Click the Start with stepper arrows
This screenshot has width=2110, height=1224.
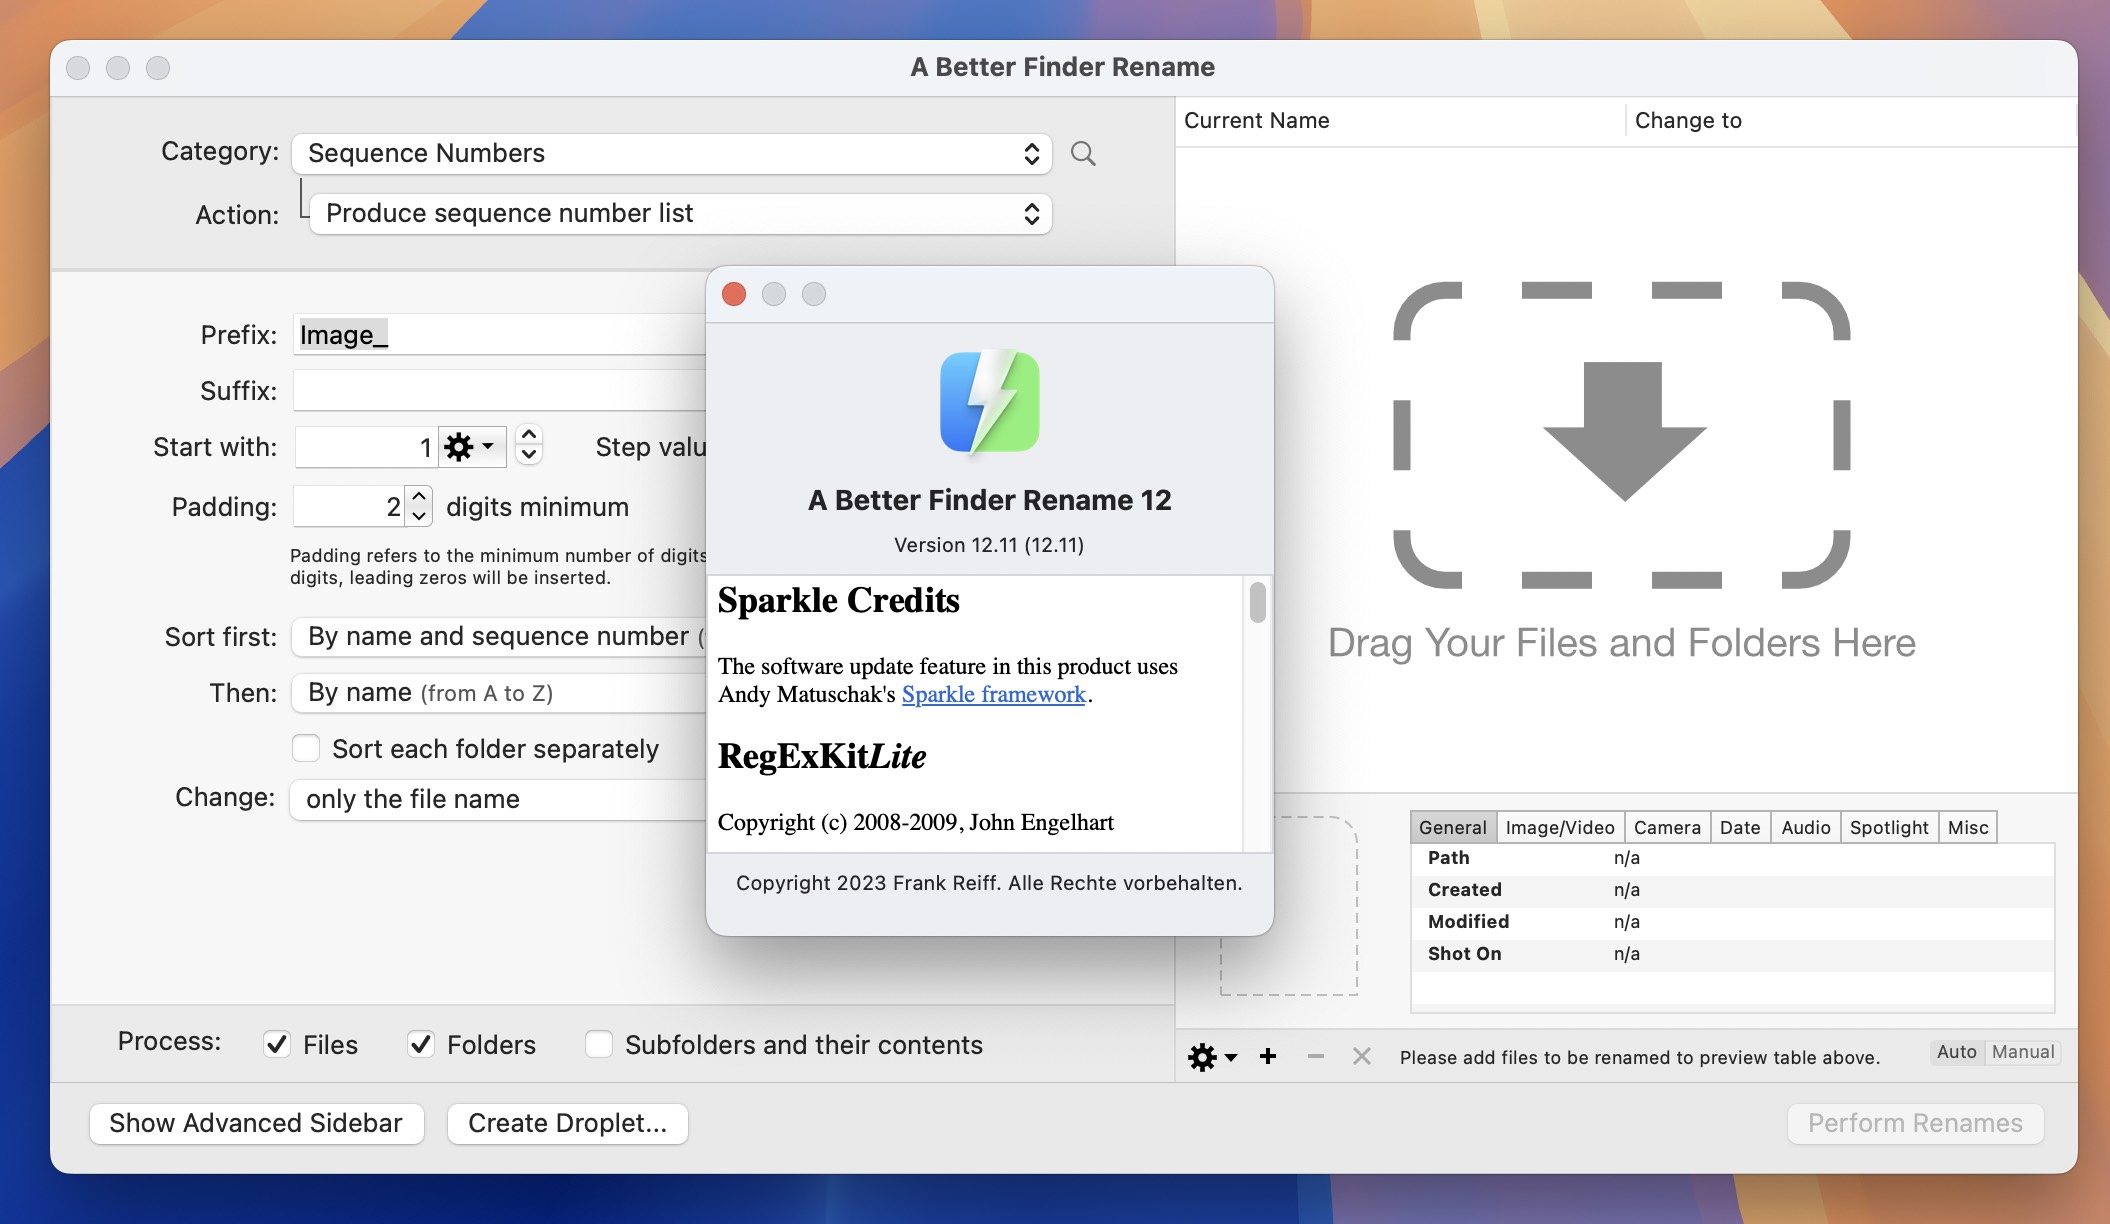click(x=529, y=446)
